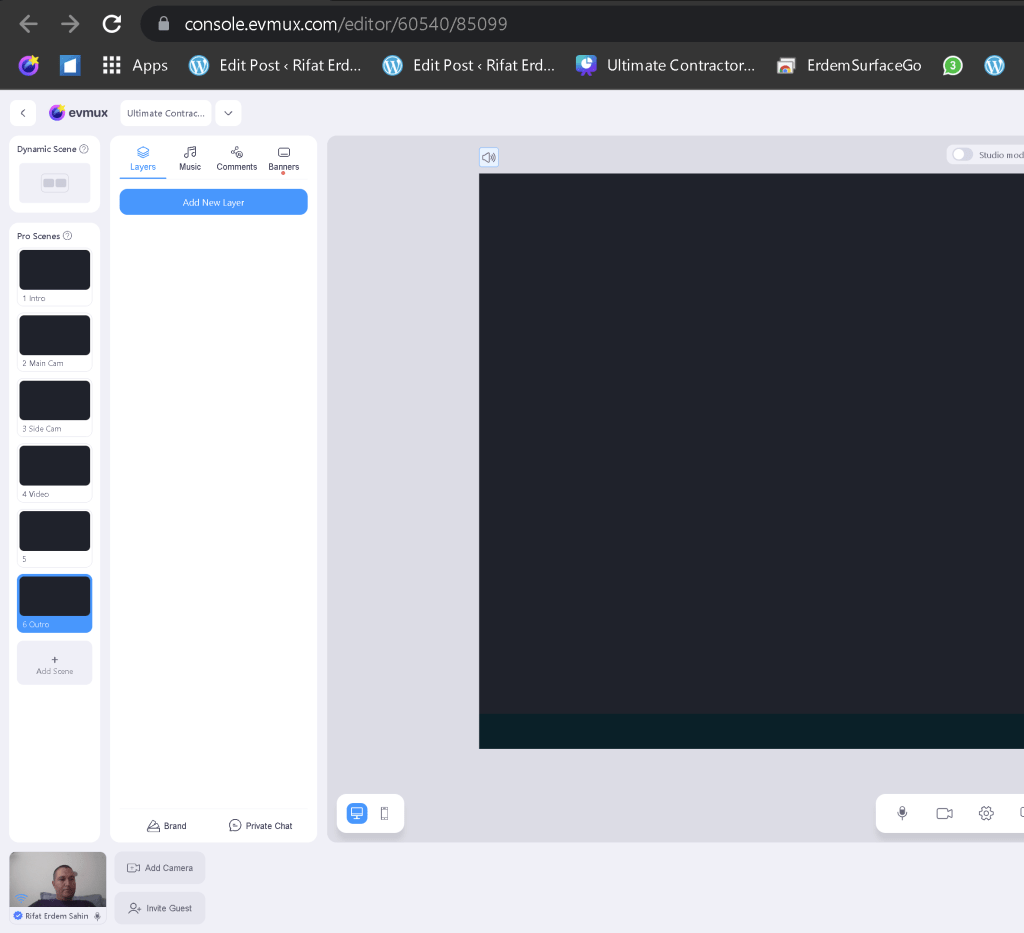1024x933 pixels.
Task: Select the 2 Main Cam scene
Action: click(x=55, y=342)
